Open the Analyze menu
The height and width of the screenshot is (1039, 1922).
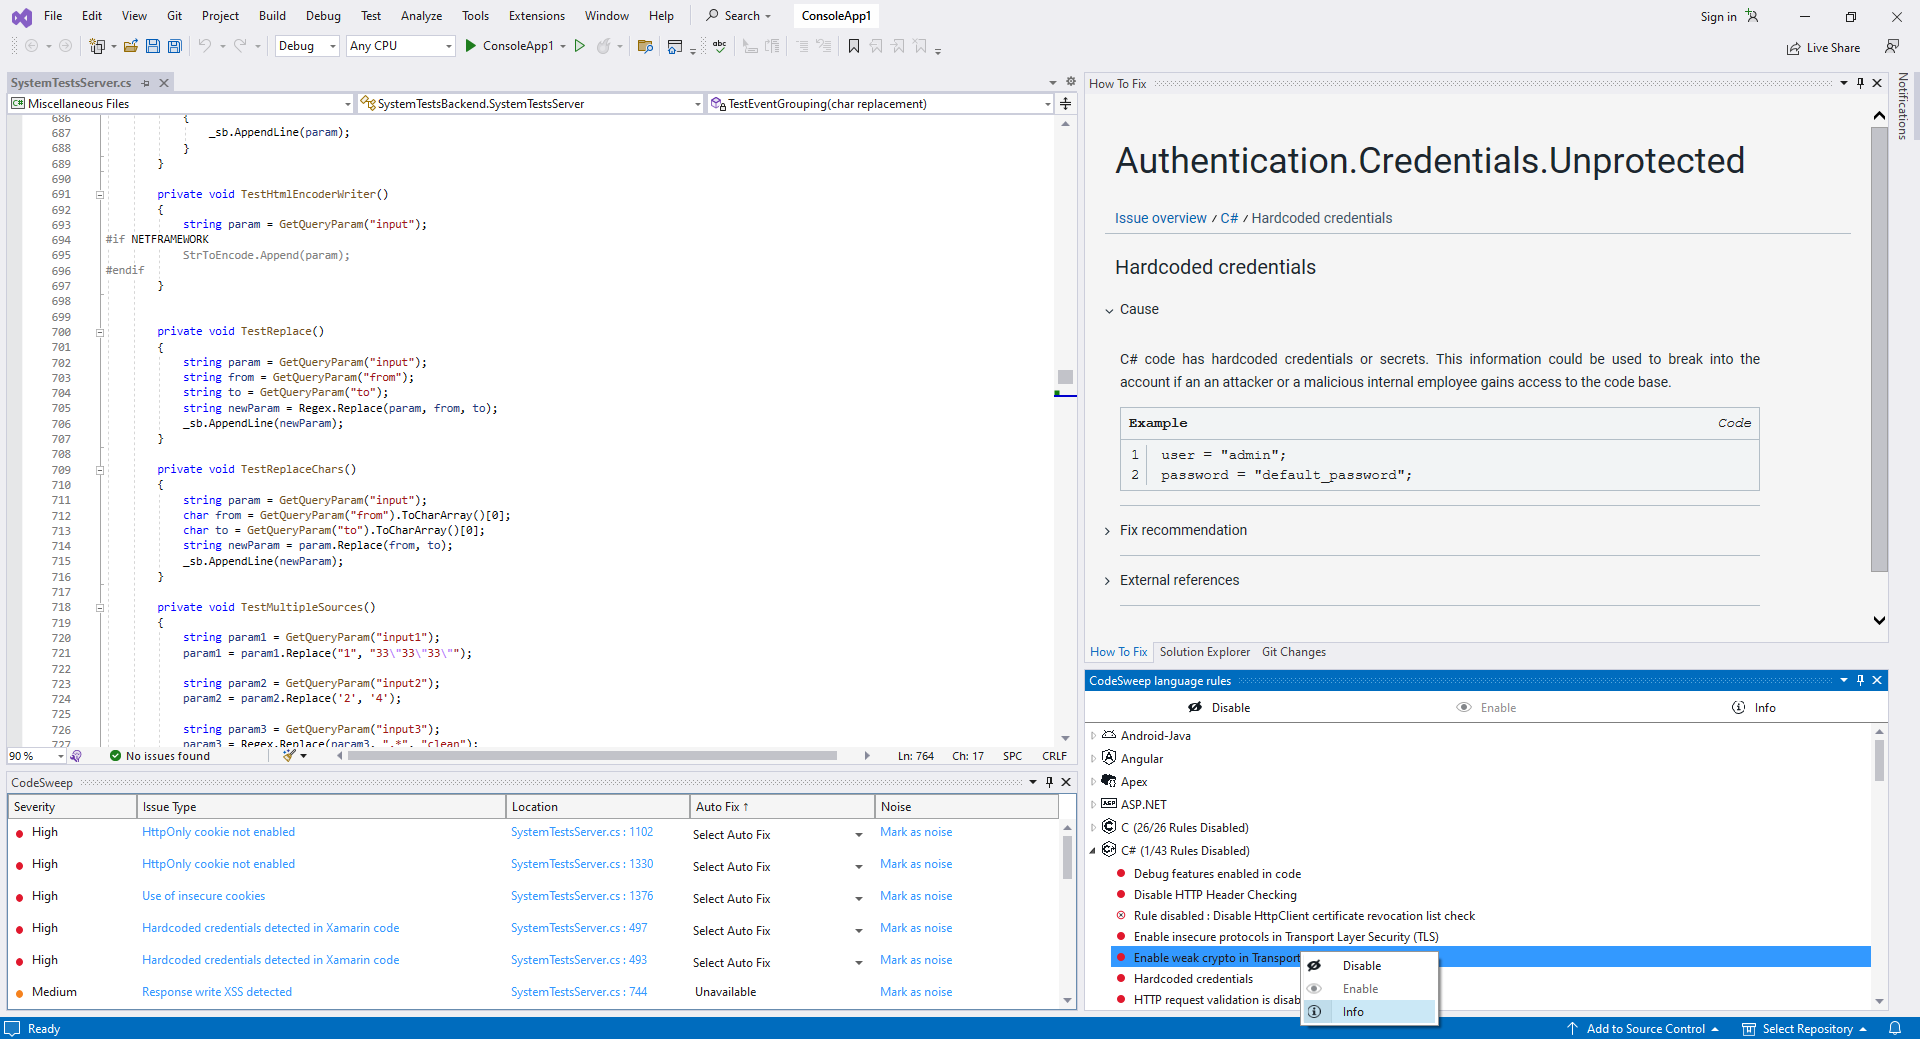click(x=421, y=16)
